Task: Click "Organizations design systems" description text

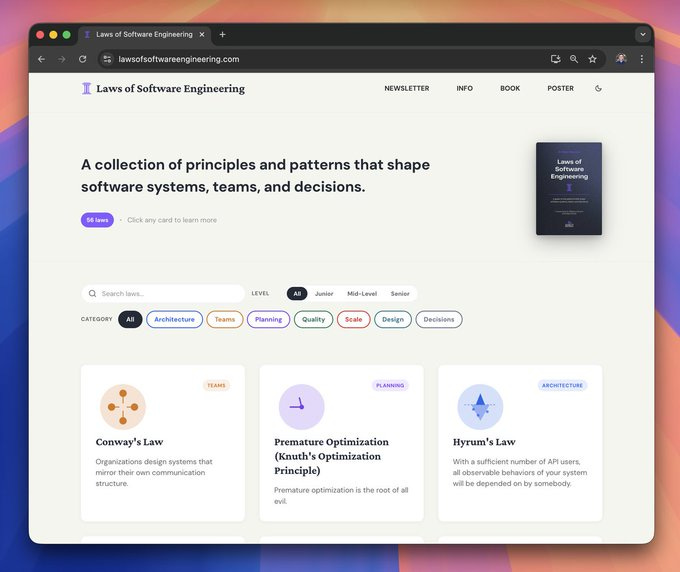Action: click(154, 472)
